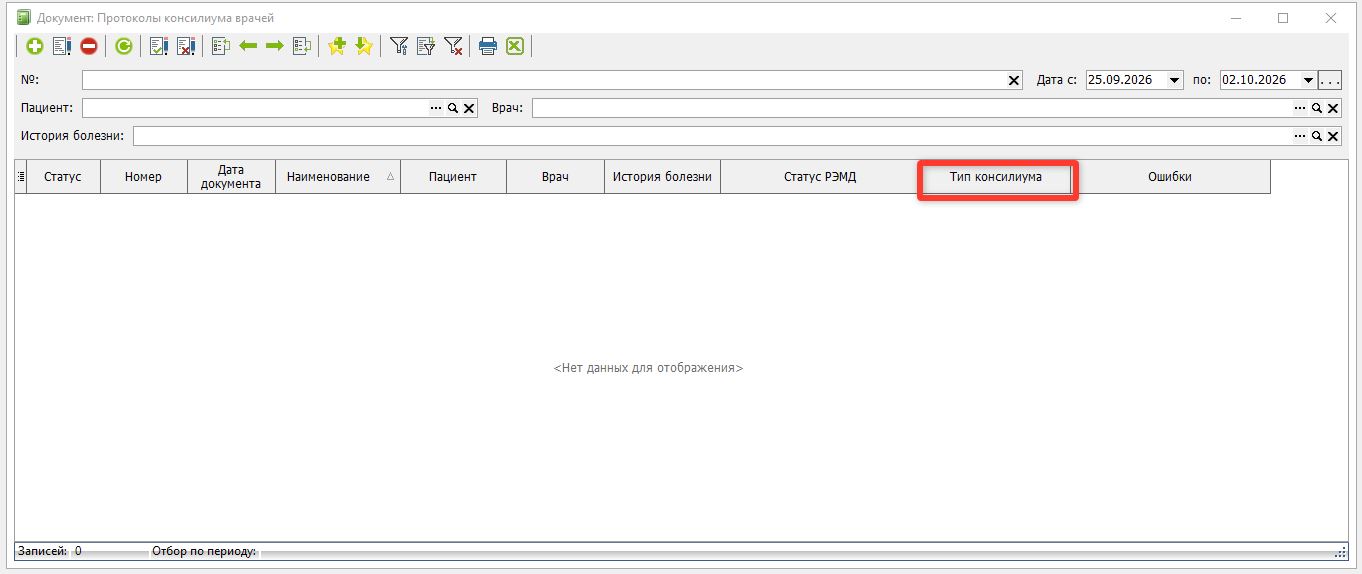The height and width of the screenshot is (574, 1362).
Task: Click the Пациент field magnifier search icon
Action: point(453,108)
